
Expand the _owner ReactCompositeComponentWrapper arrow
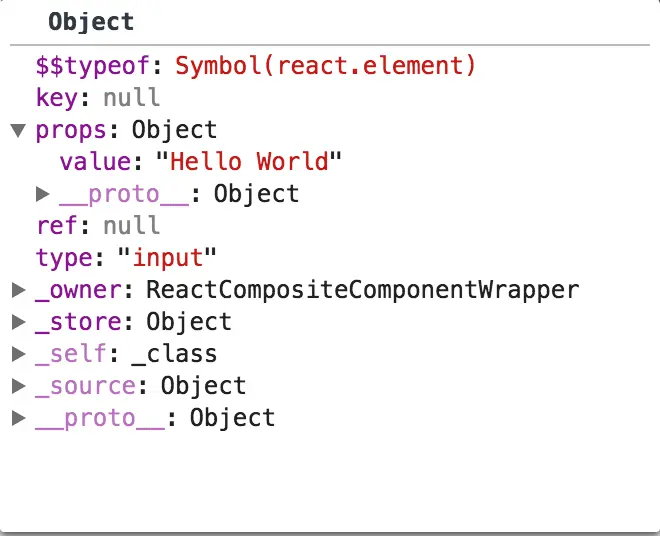point(19,290)
